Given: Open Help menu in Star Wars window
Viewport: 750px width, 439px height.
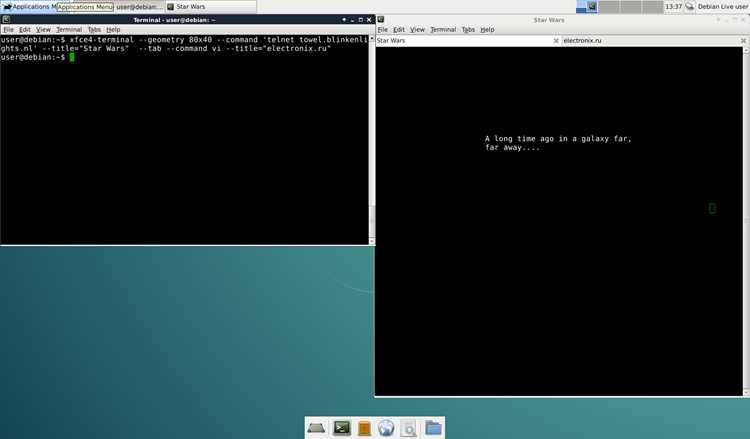Looking at the screenshot, I should [487, 30].
